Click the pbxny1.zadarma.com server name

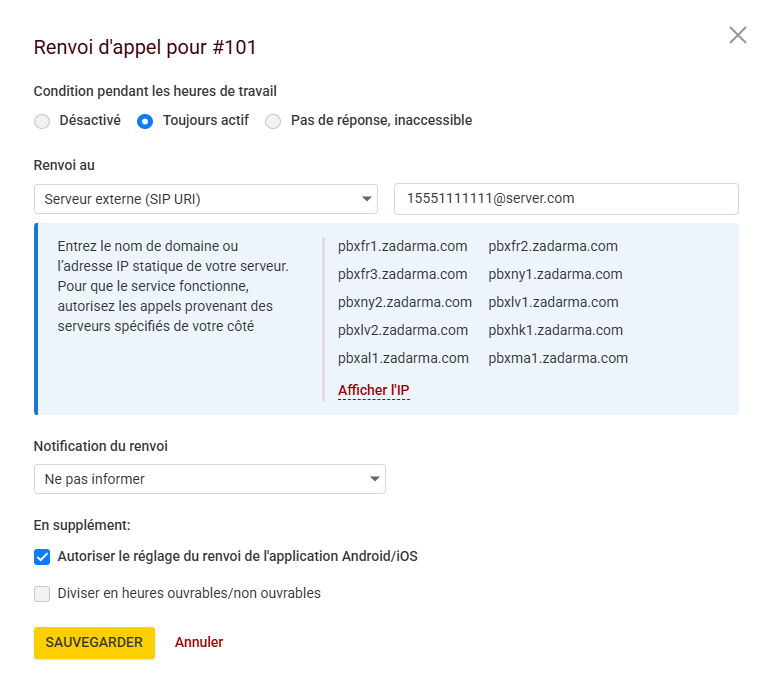pyautogui.click(x=555, y=274)
